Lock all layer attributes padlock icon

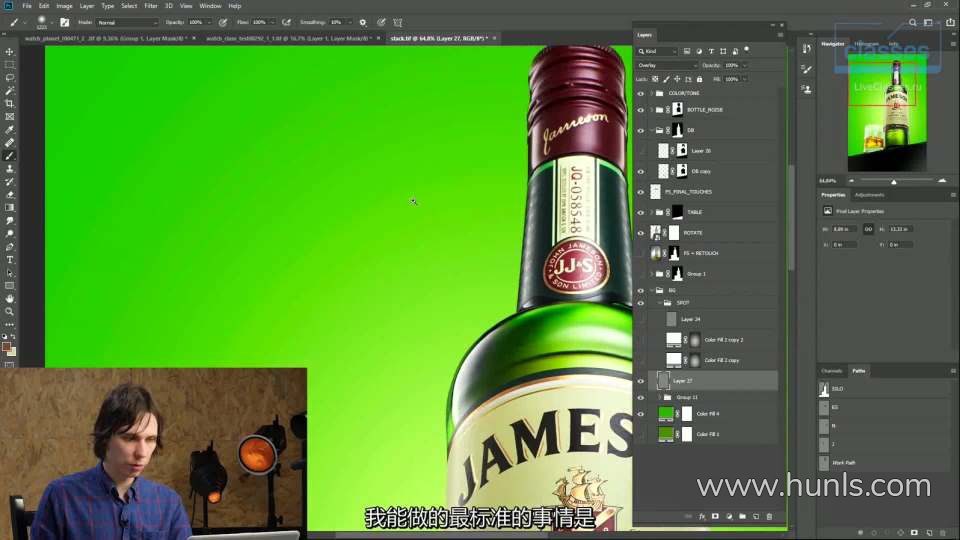tap(699, 79)
